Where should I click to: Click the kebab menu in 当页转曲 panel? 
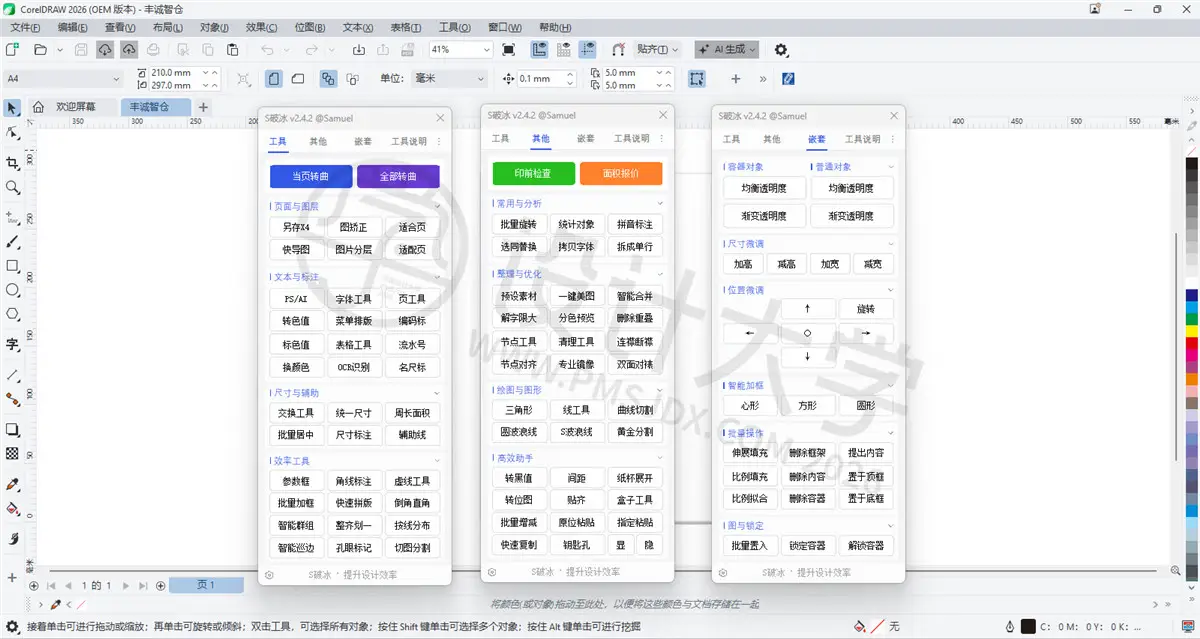(x=439, y=141)
